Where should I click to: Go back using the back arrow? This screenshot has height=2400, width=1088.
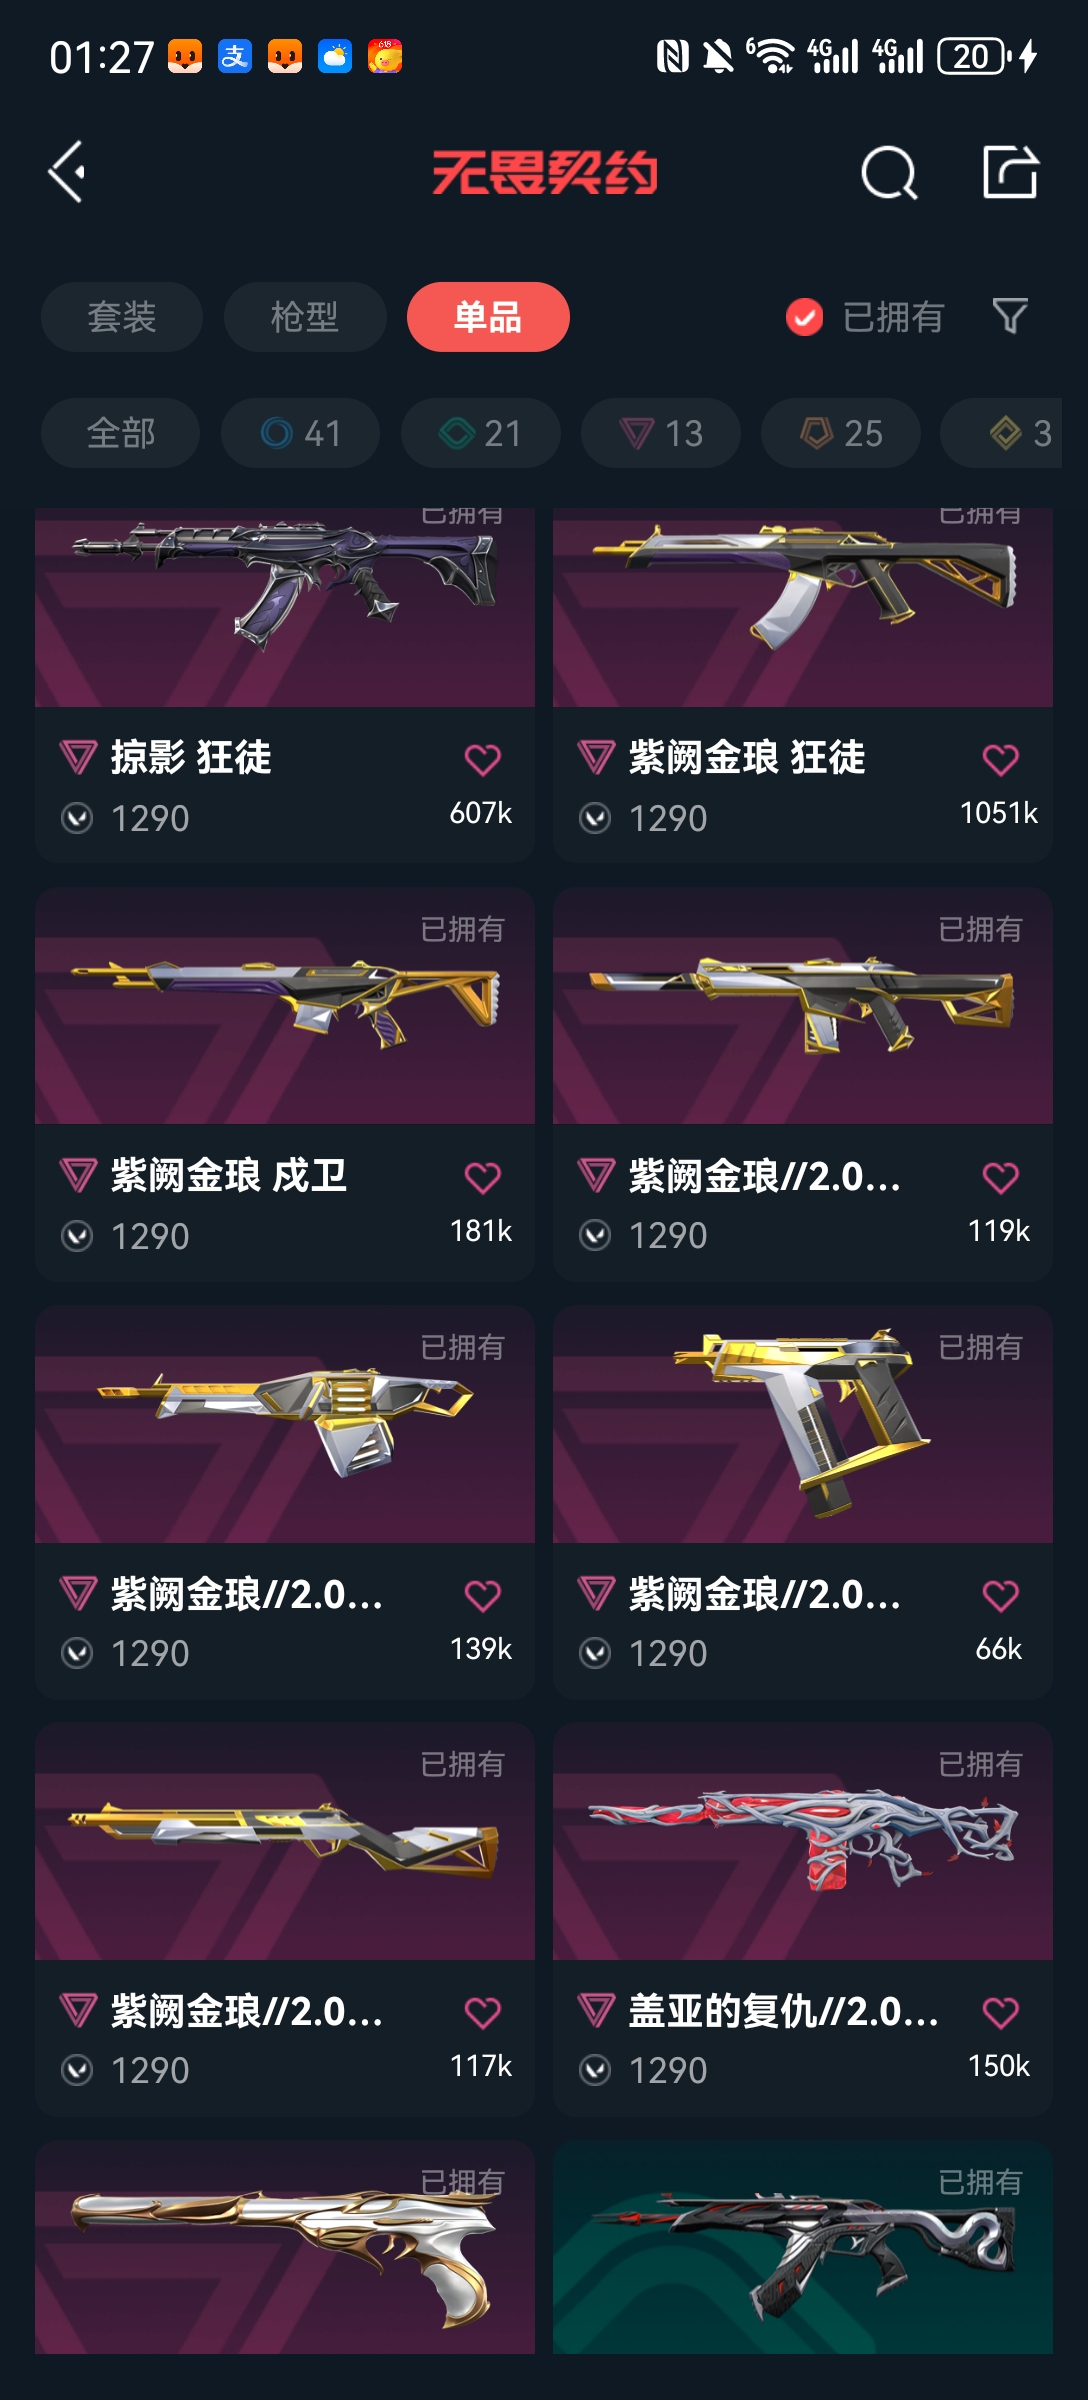coord(67,172)
